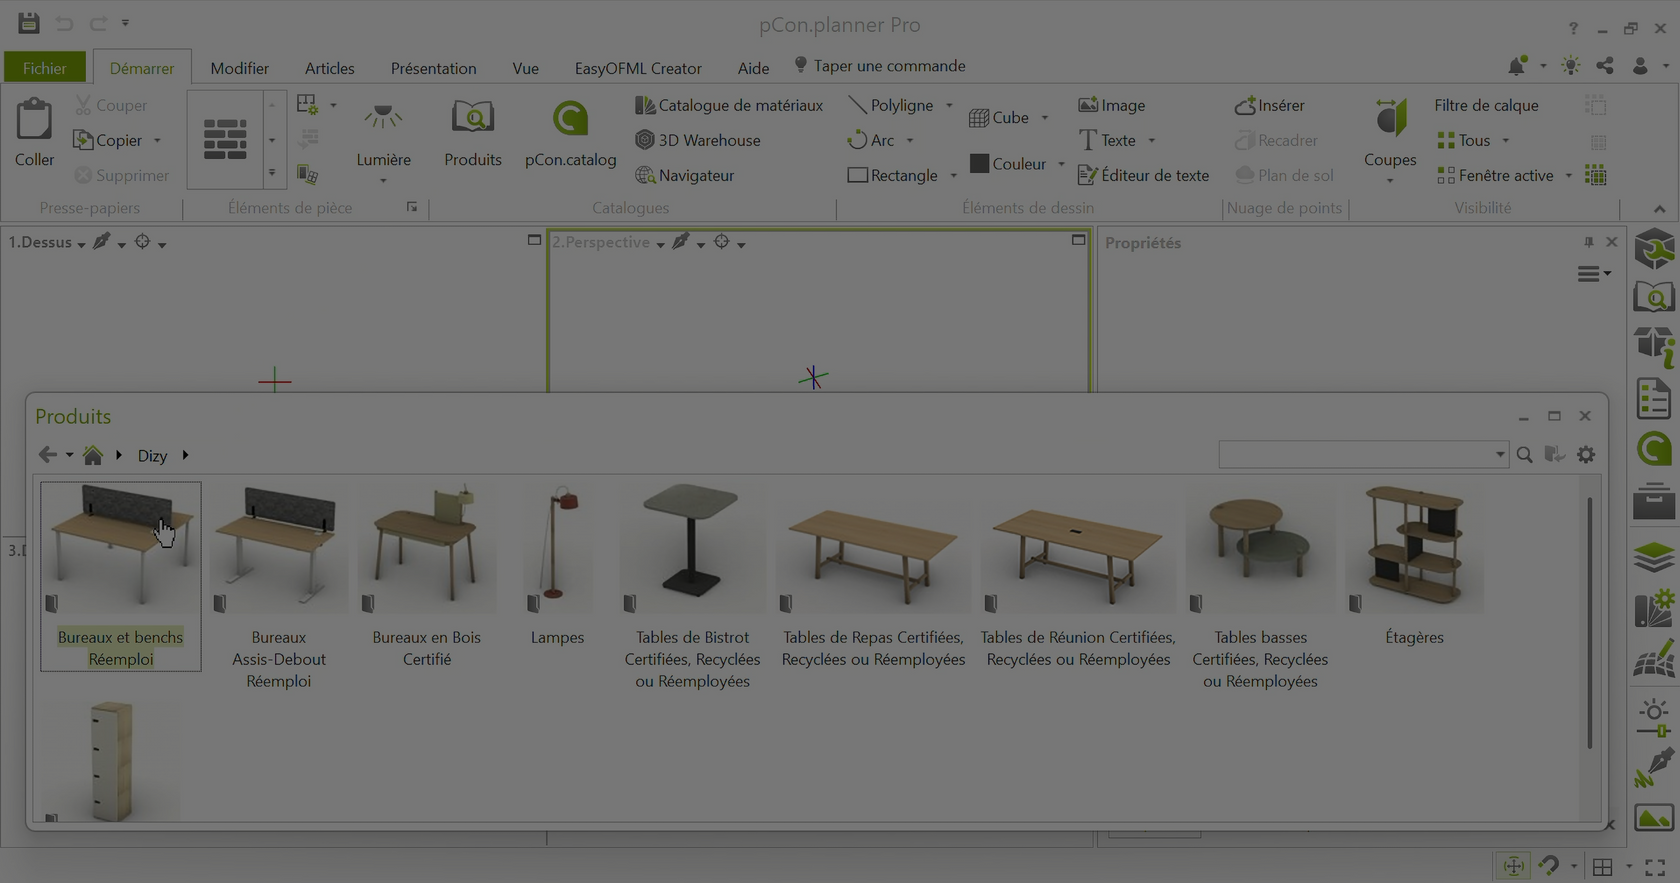The width and height of the screenshot is (1680, 883).
Task: Switch to the Modifier tab
Action: coord(239,68)
